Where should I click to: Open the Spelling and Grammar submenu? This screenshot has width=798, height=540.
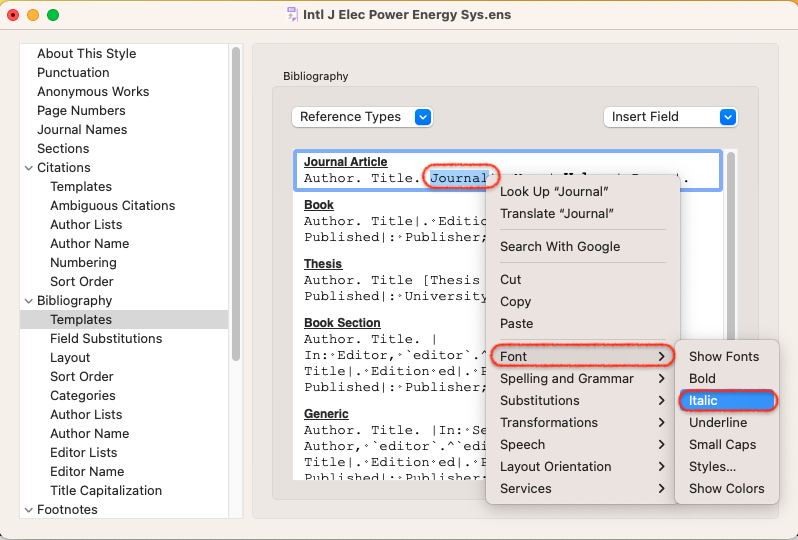(x=583, y=379)
